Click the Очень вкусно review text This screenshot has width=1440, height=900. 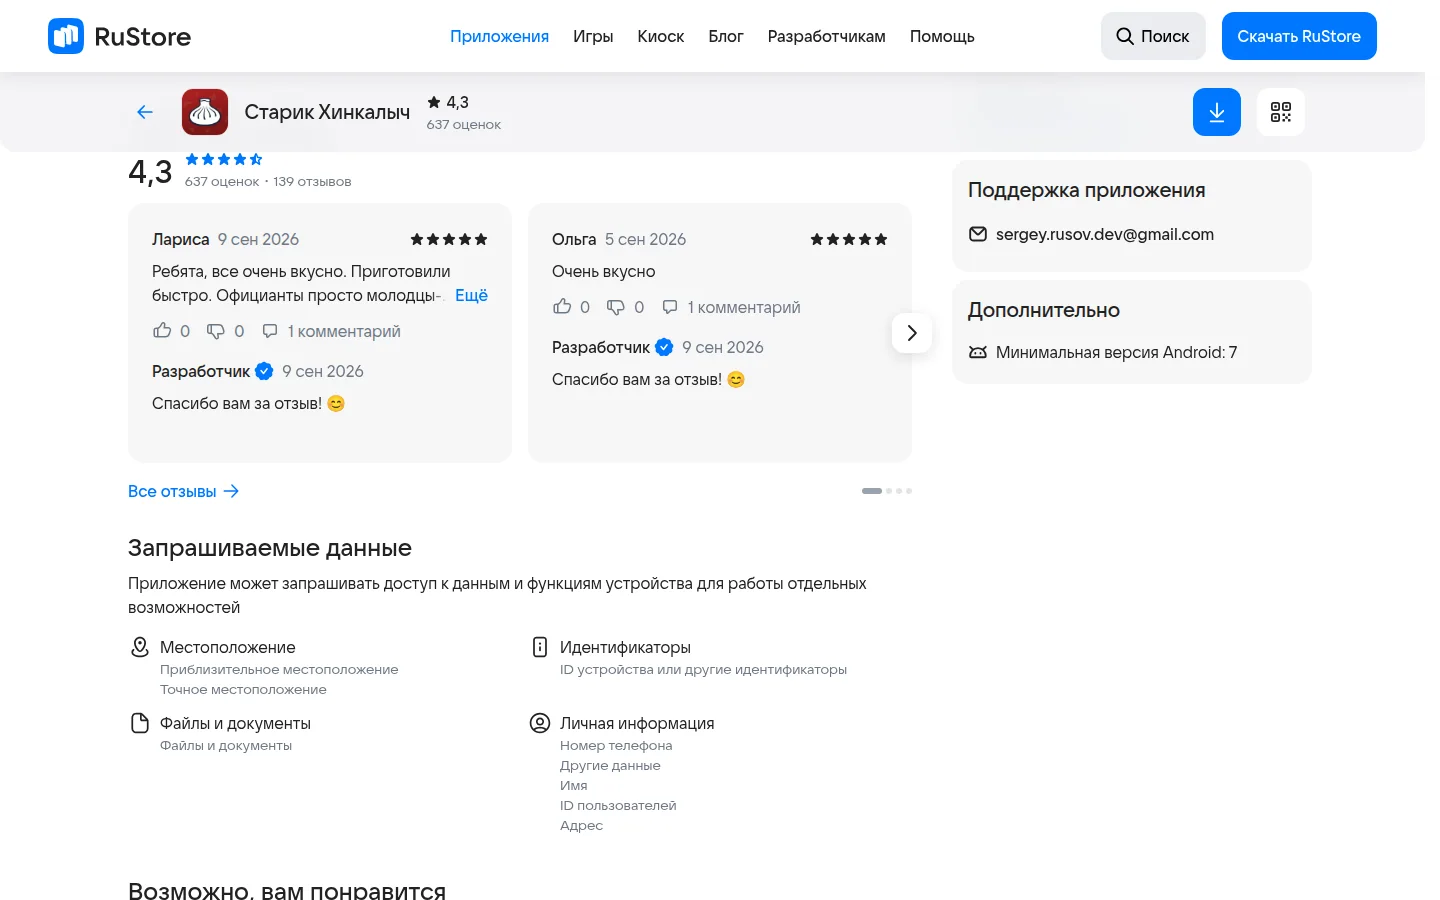coord(604,271)
